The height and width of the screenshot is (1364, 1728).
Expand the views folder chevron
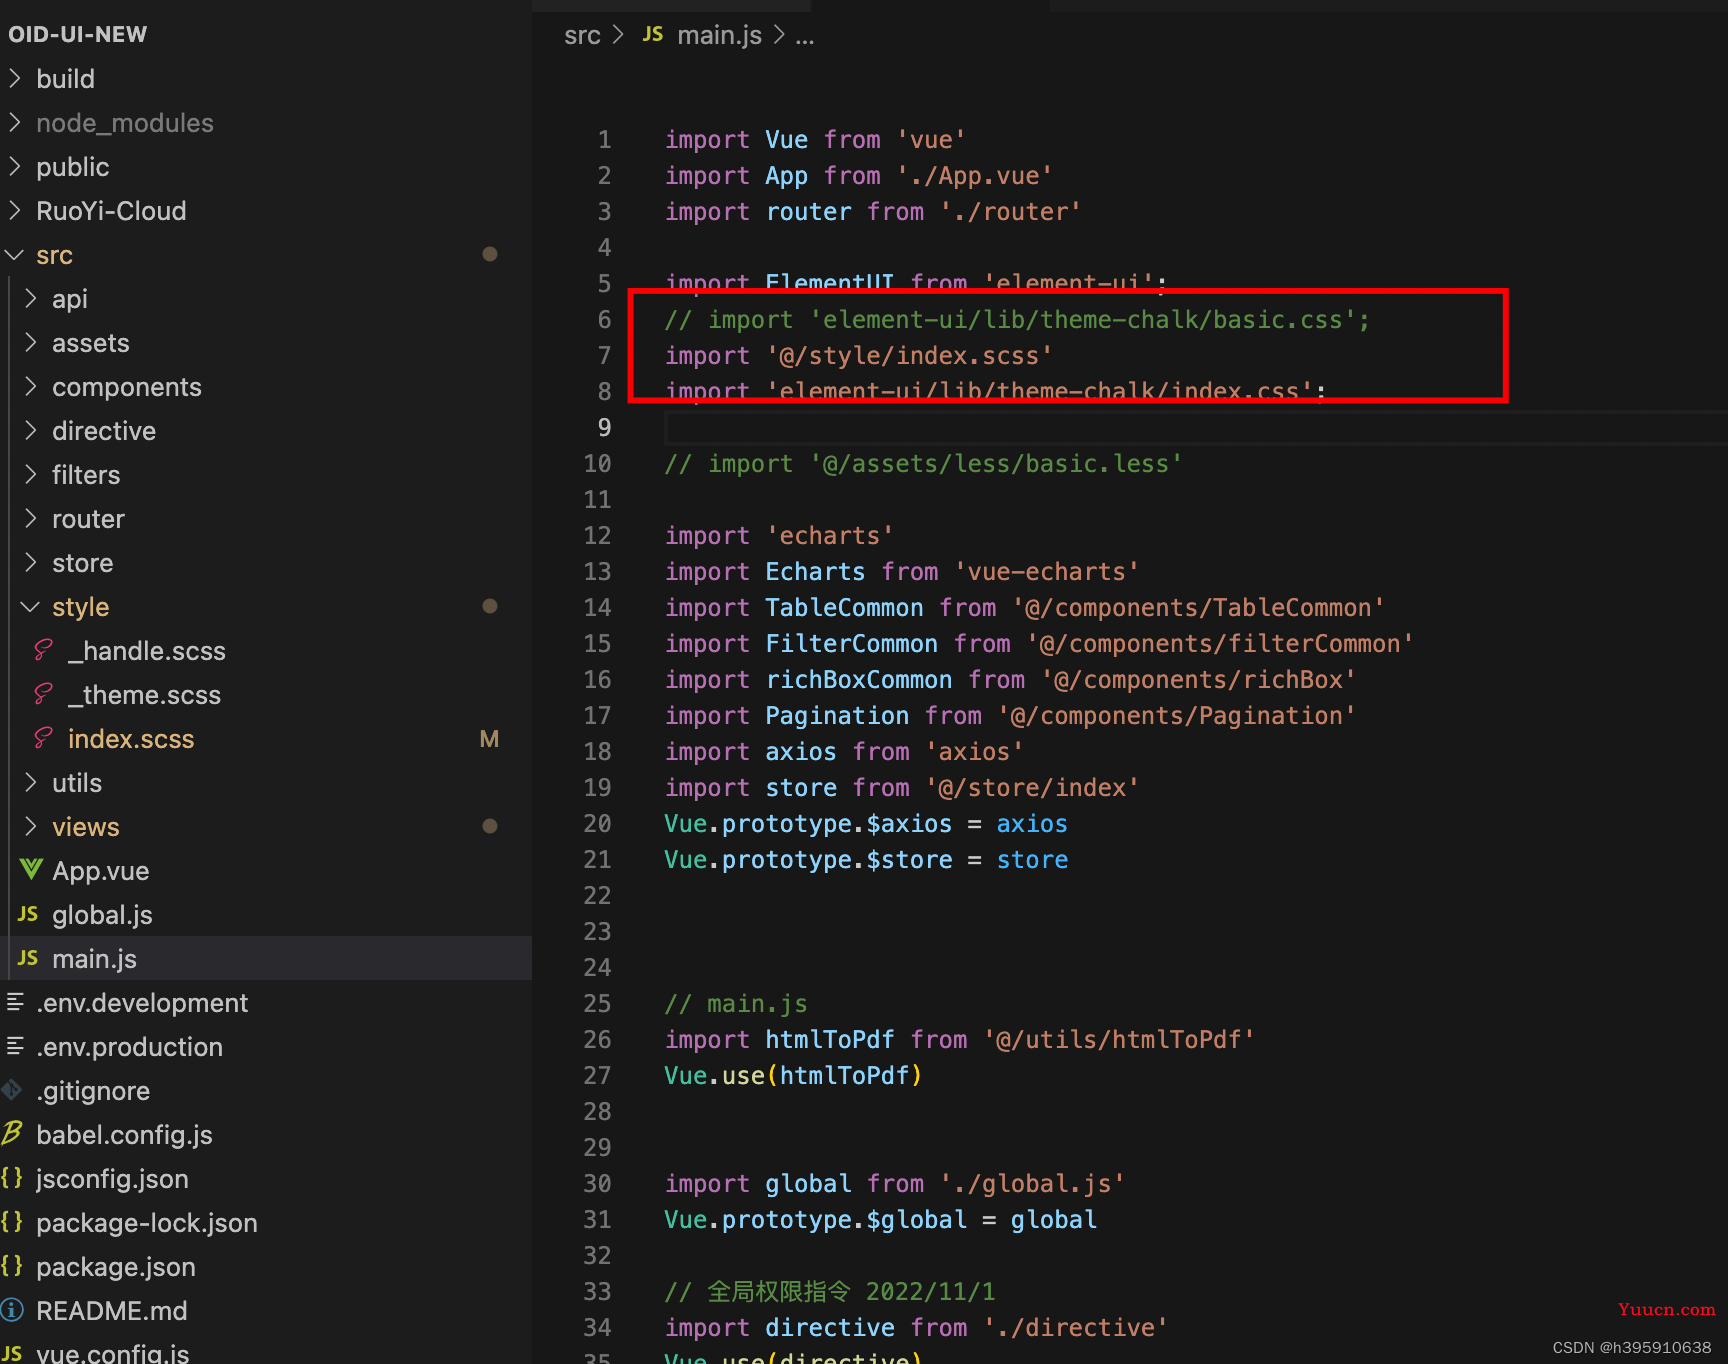31,826
